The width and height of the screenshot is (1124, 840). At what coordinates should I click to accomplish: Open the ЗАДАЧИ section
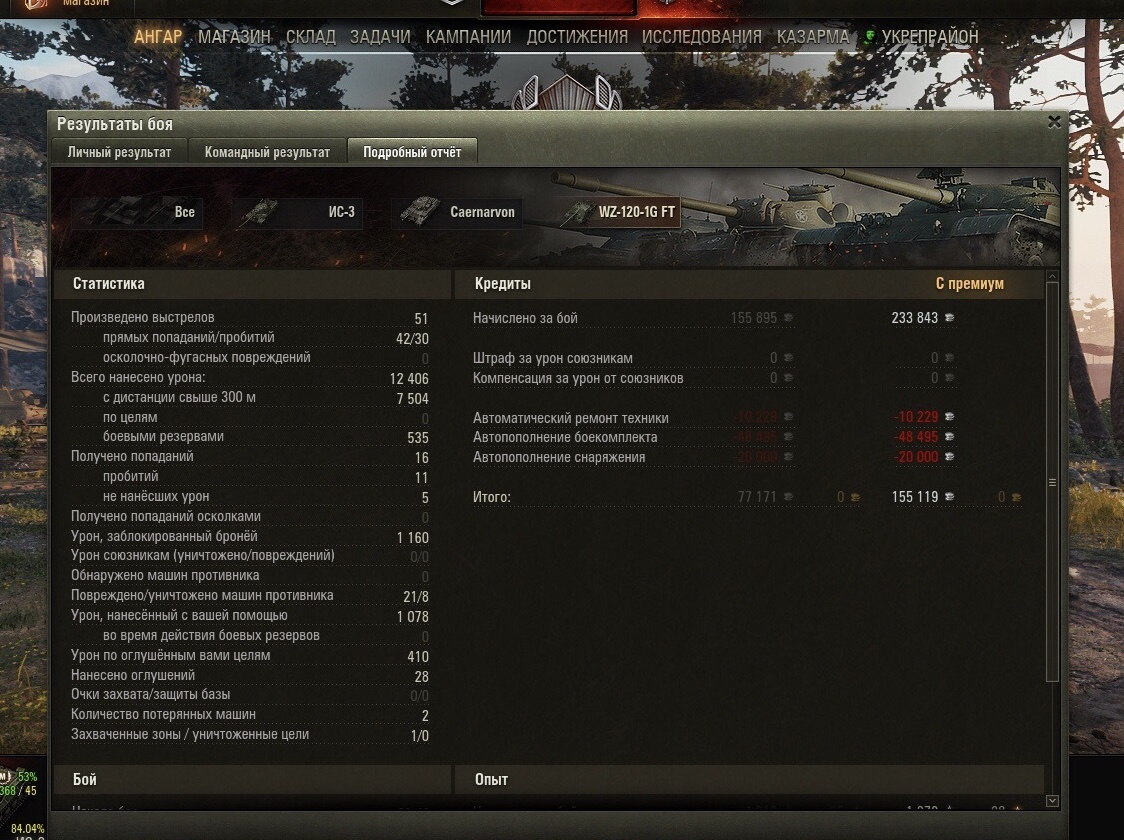click(x=380, y=37)
